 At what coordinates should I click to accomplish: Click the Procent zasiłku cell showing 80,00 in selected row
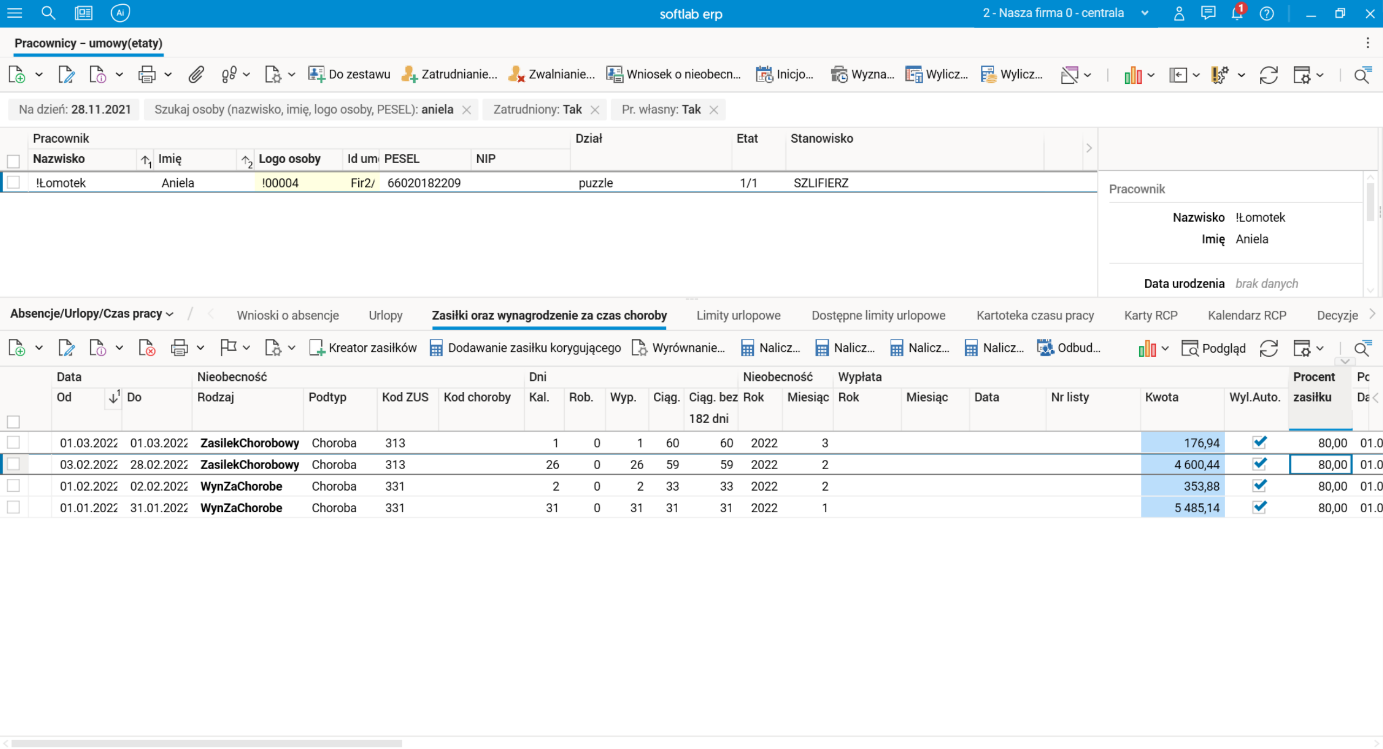[1320, 464]
